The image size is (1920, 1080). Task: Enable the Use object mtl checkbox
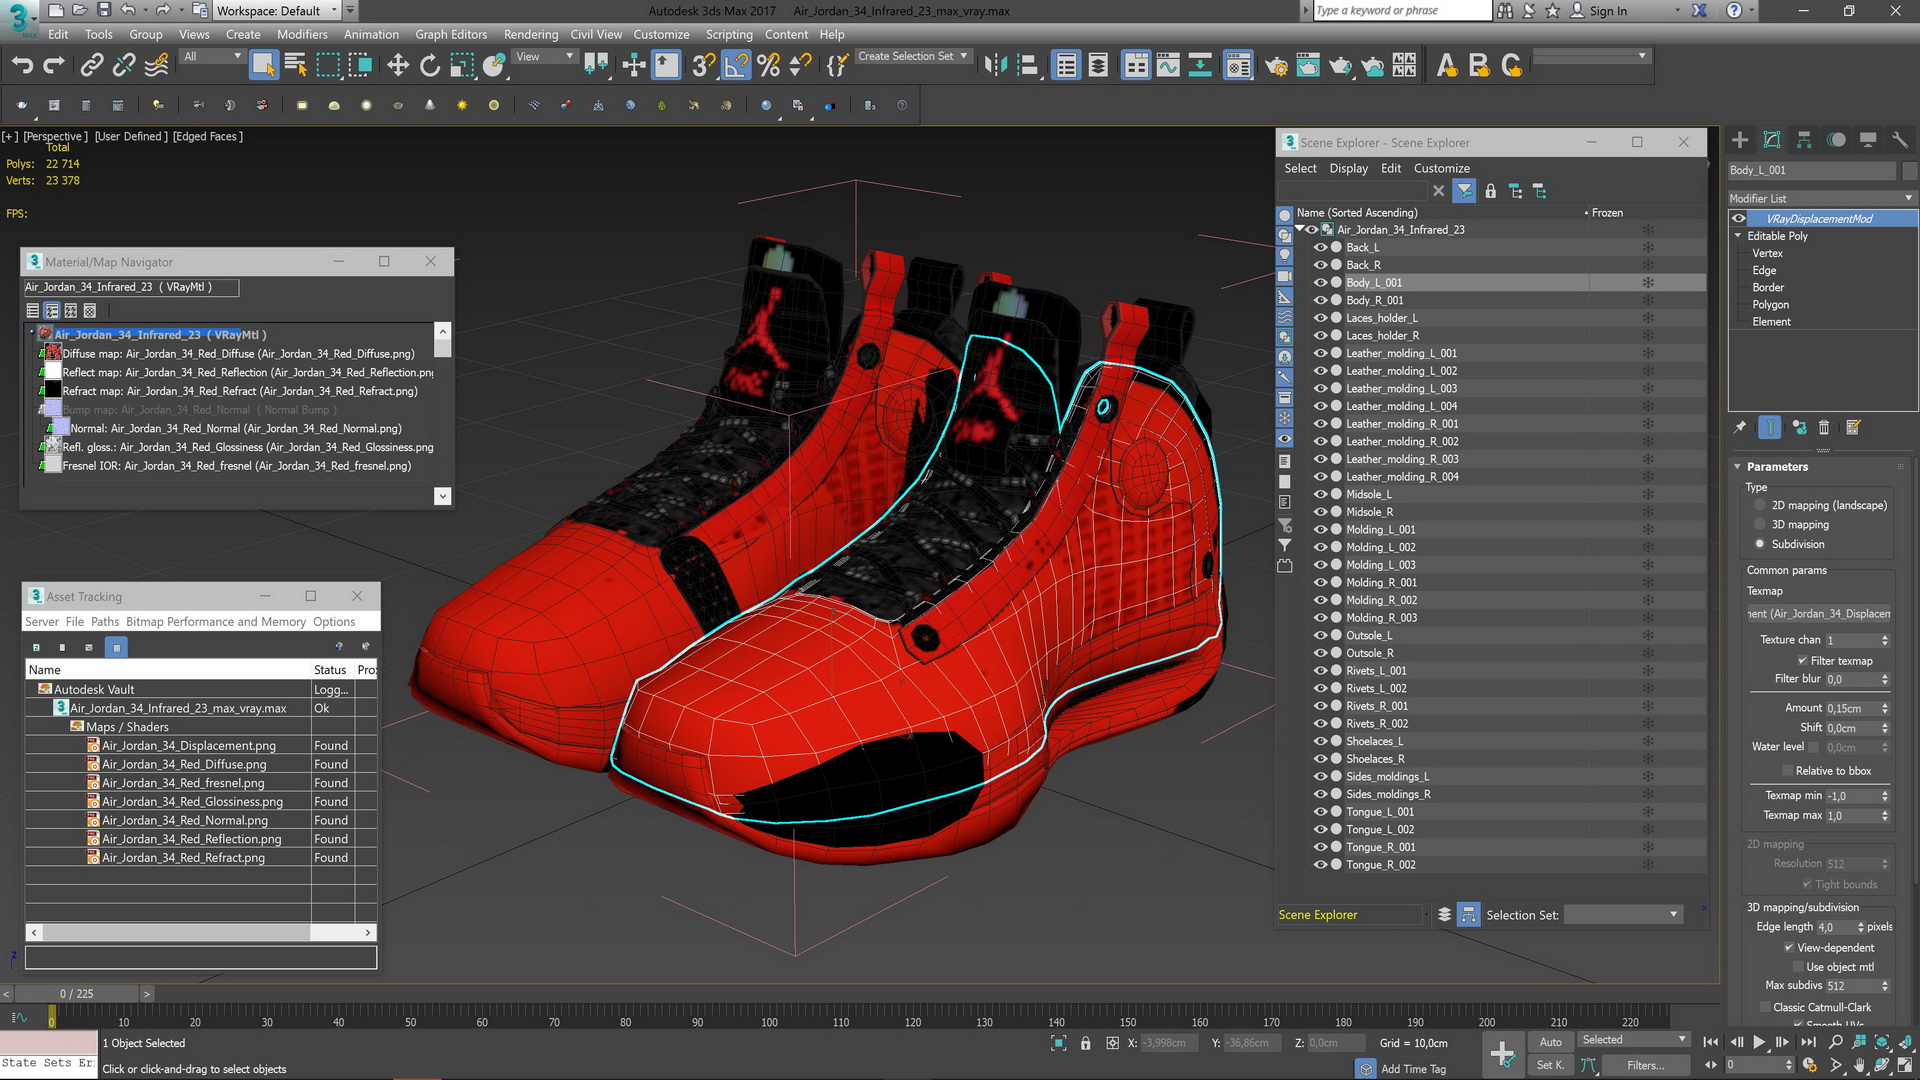[1797, 966]
